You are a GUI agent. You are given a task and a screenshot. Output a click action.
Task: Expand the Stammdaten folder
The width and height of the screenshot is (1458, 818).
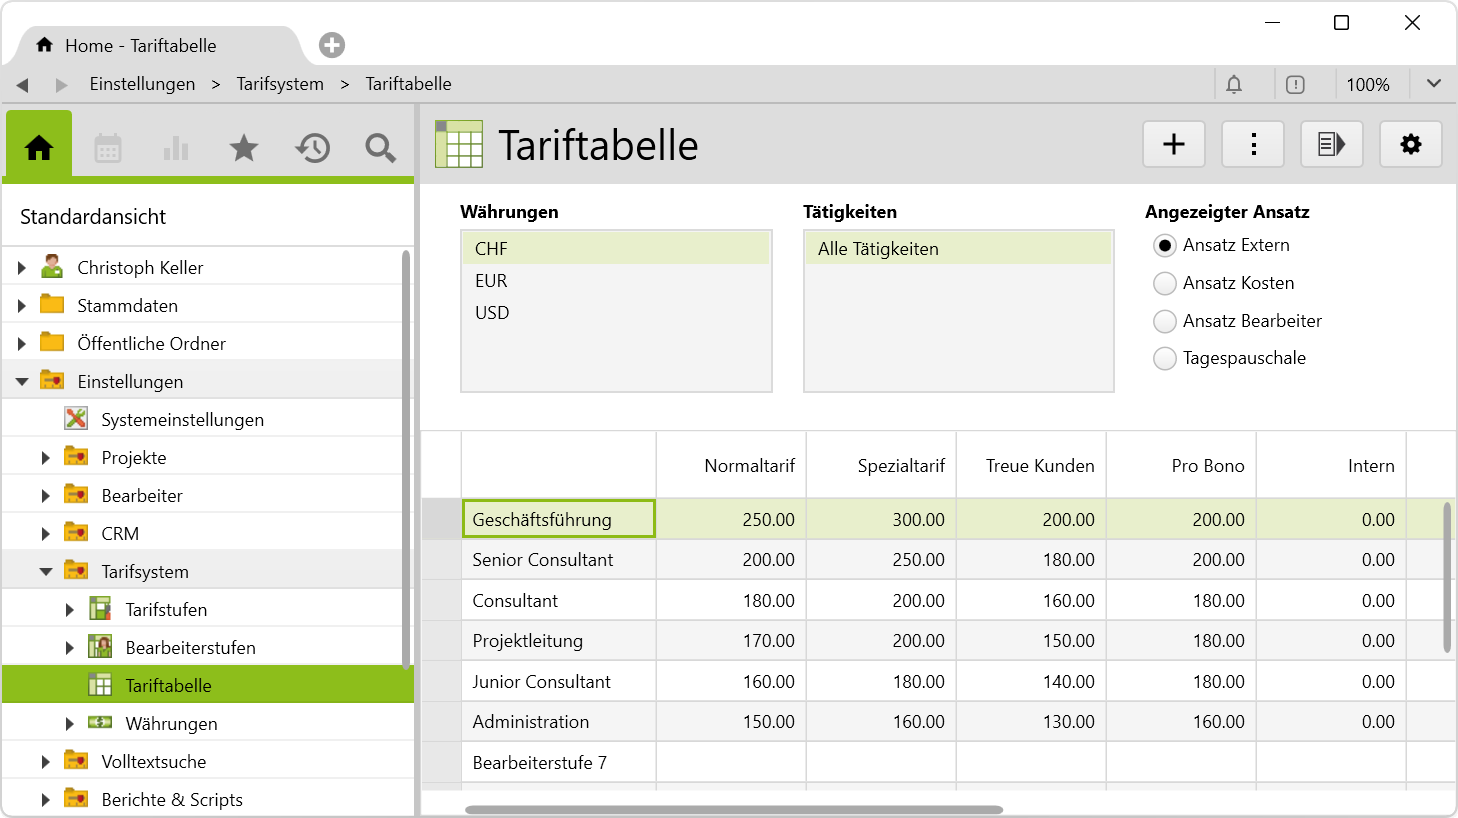pos(22,306)
